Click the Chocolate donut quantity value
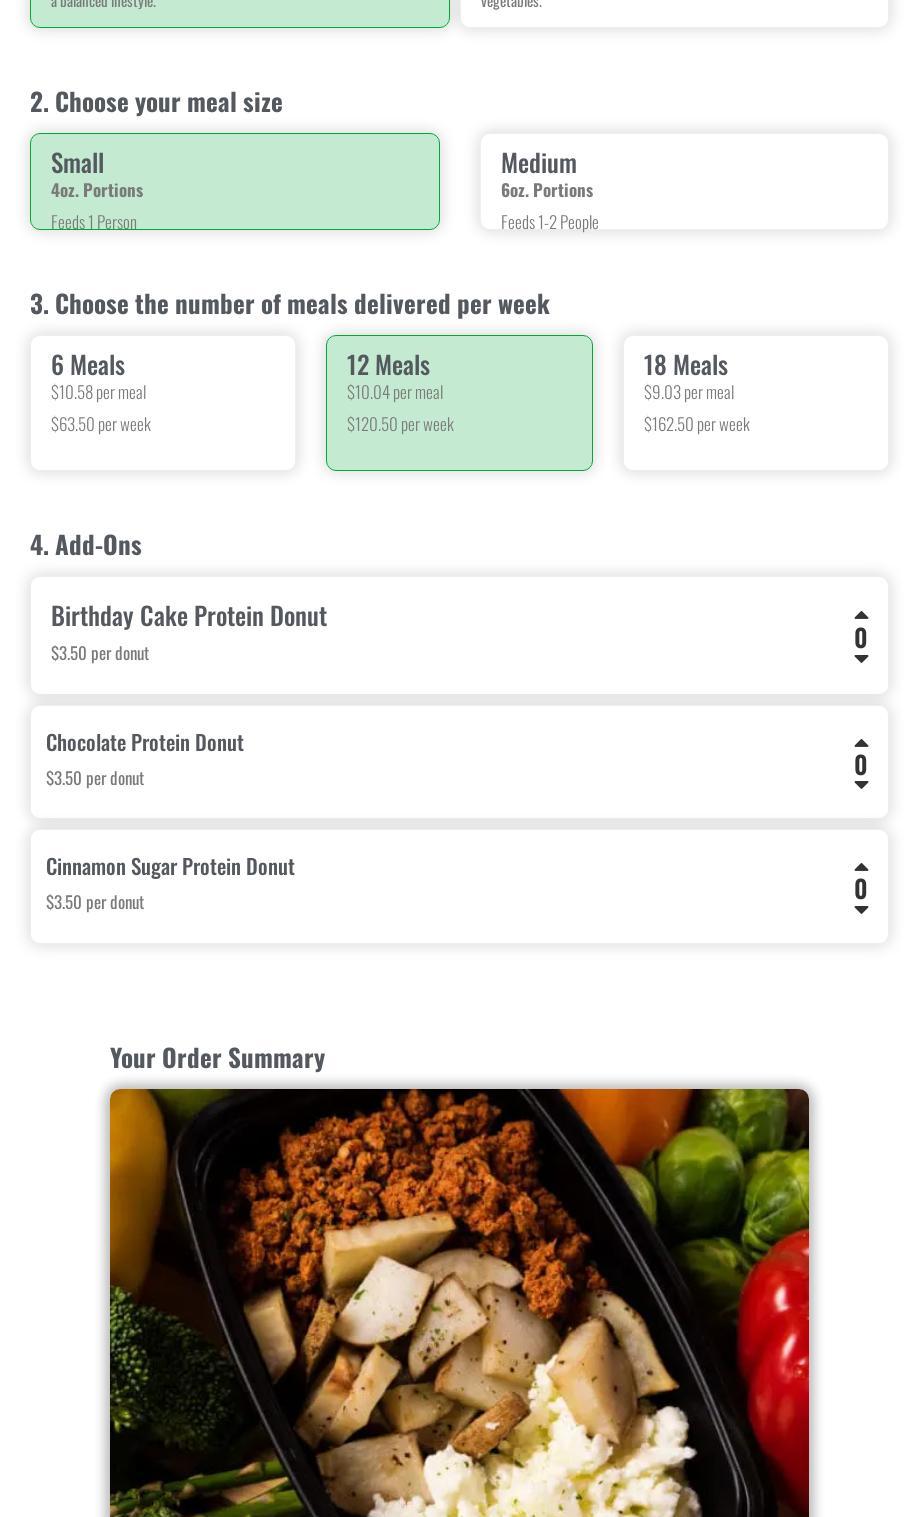Viewport: 919px width, 1517px height. 860,765
